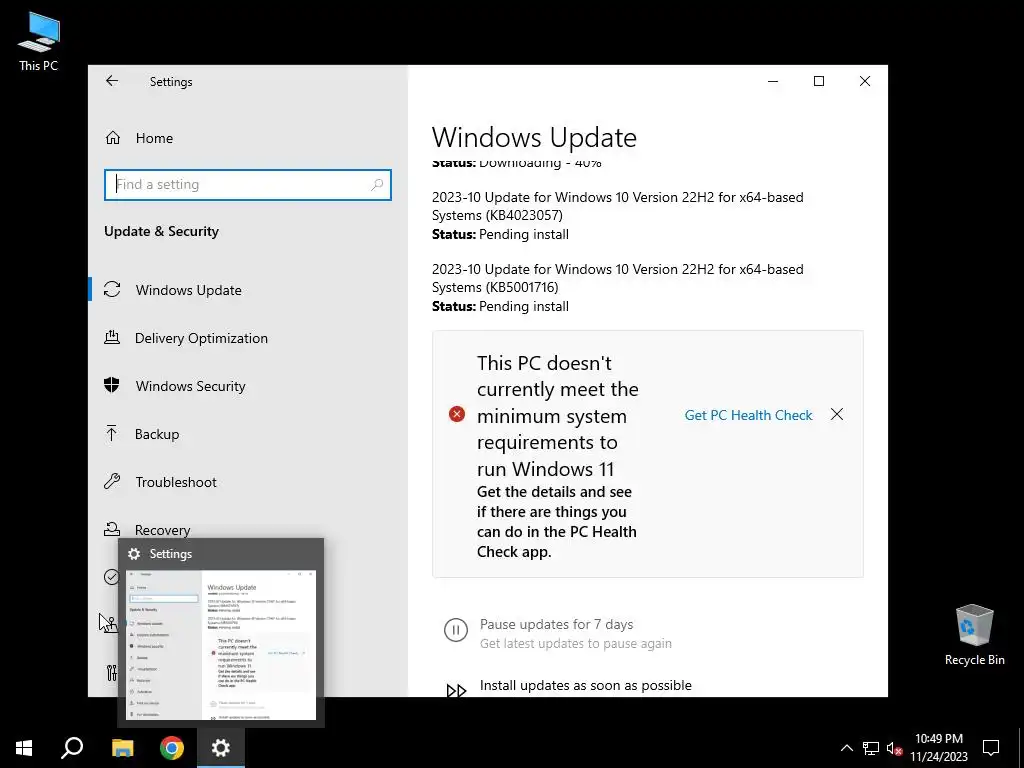Open the clock showing 10:49 PM
1024x768 pixels.
coord(938,748)
